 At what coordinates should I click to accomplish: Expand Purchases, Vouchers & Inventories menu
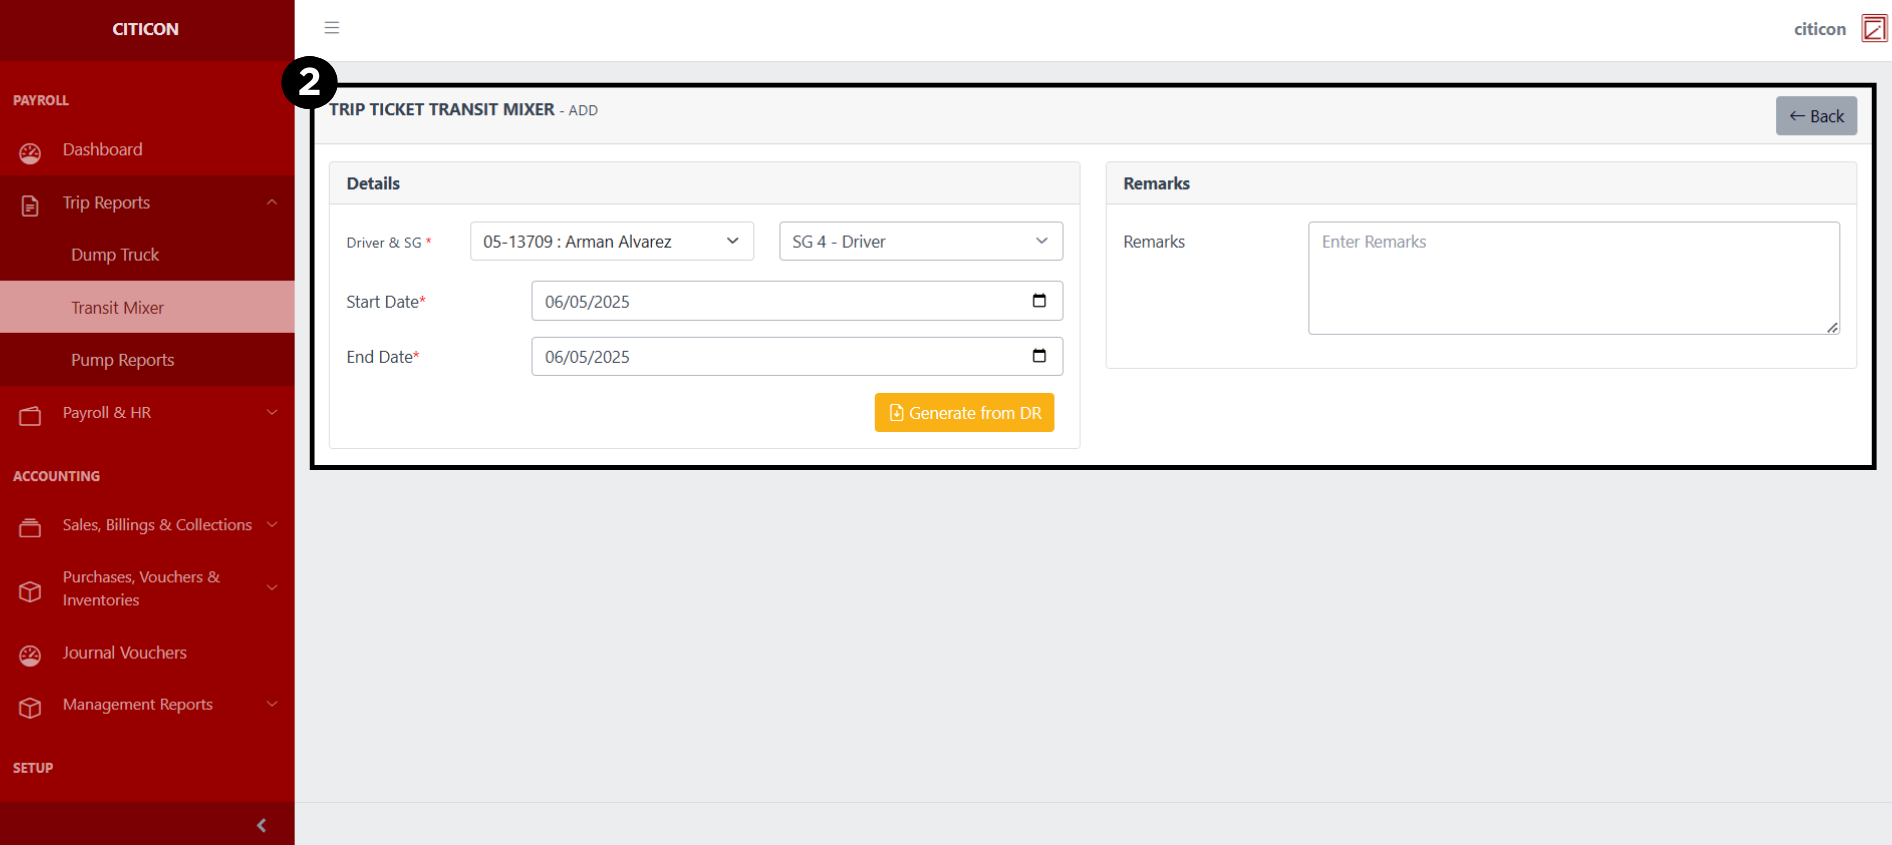click(141, 588)
